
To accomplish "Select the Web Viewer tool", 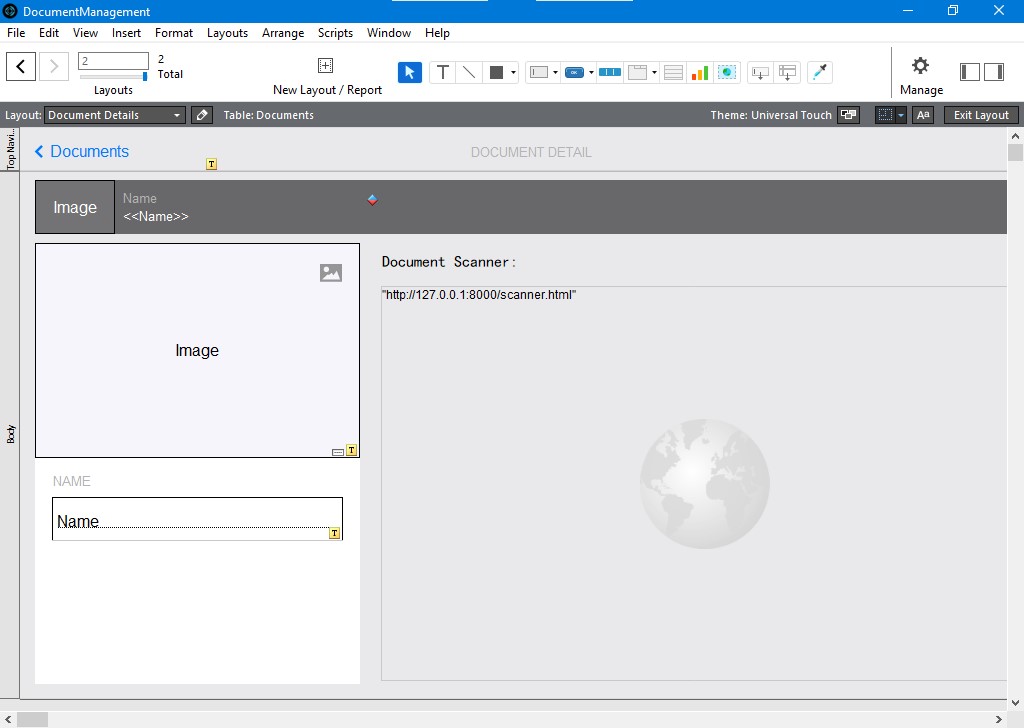I will pyautogui.click(x=727, y=72).
